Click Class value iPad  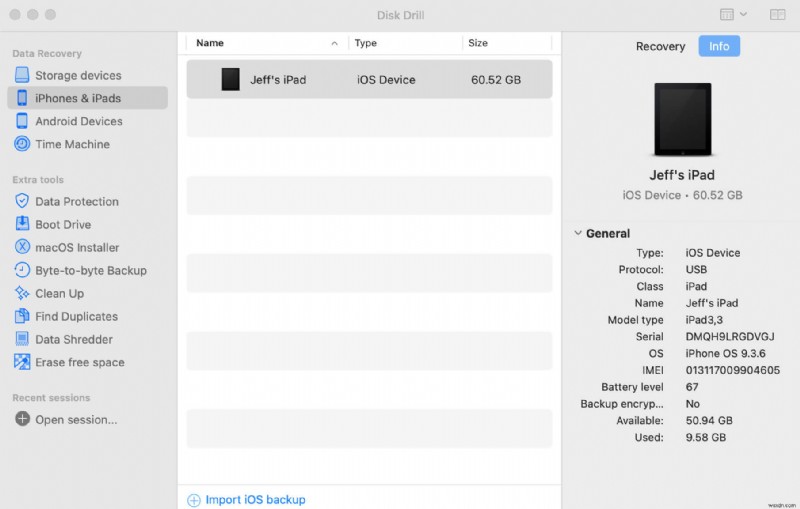696,286
